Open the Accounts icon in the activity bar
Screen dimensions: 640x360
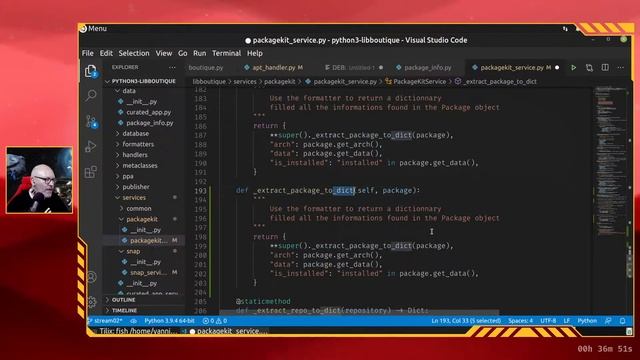[91, 277]
